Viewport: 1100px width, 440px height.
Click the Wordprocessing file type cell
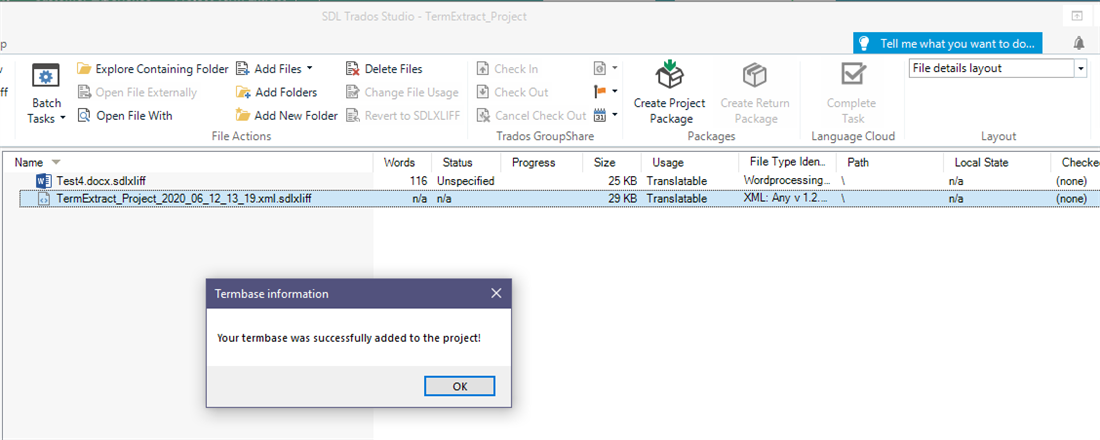click(788, 181)
